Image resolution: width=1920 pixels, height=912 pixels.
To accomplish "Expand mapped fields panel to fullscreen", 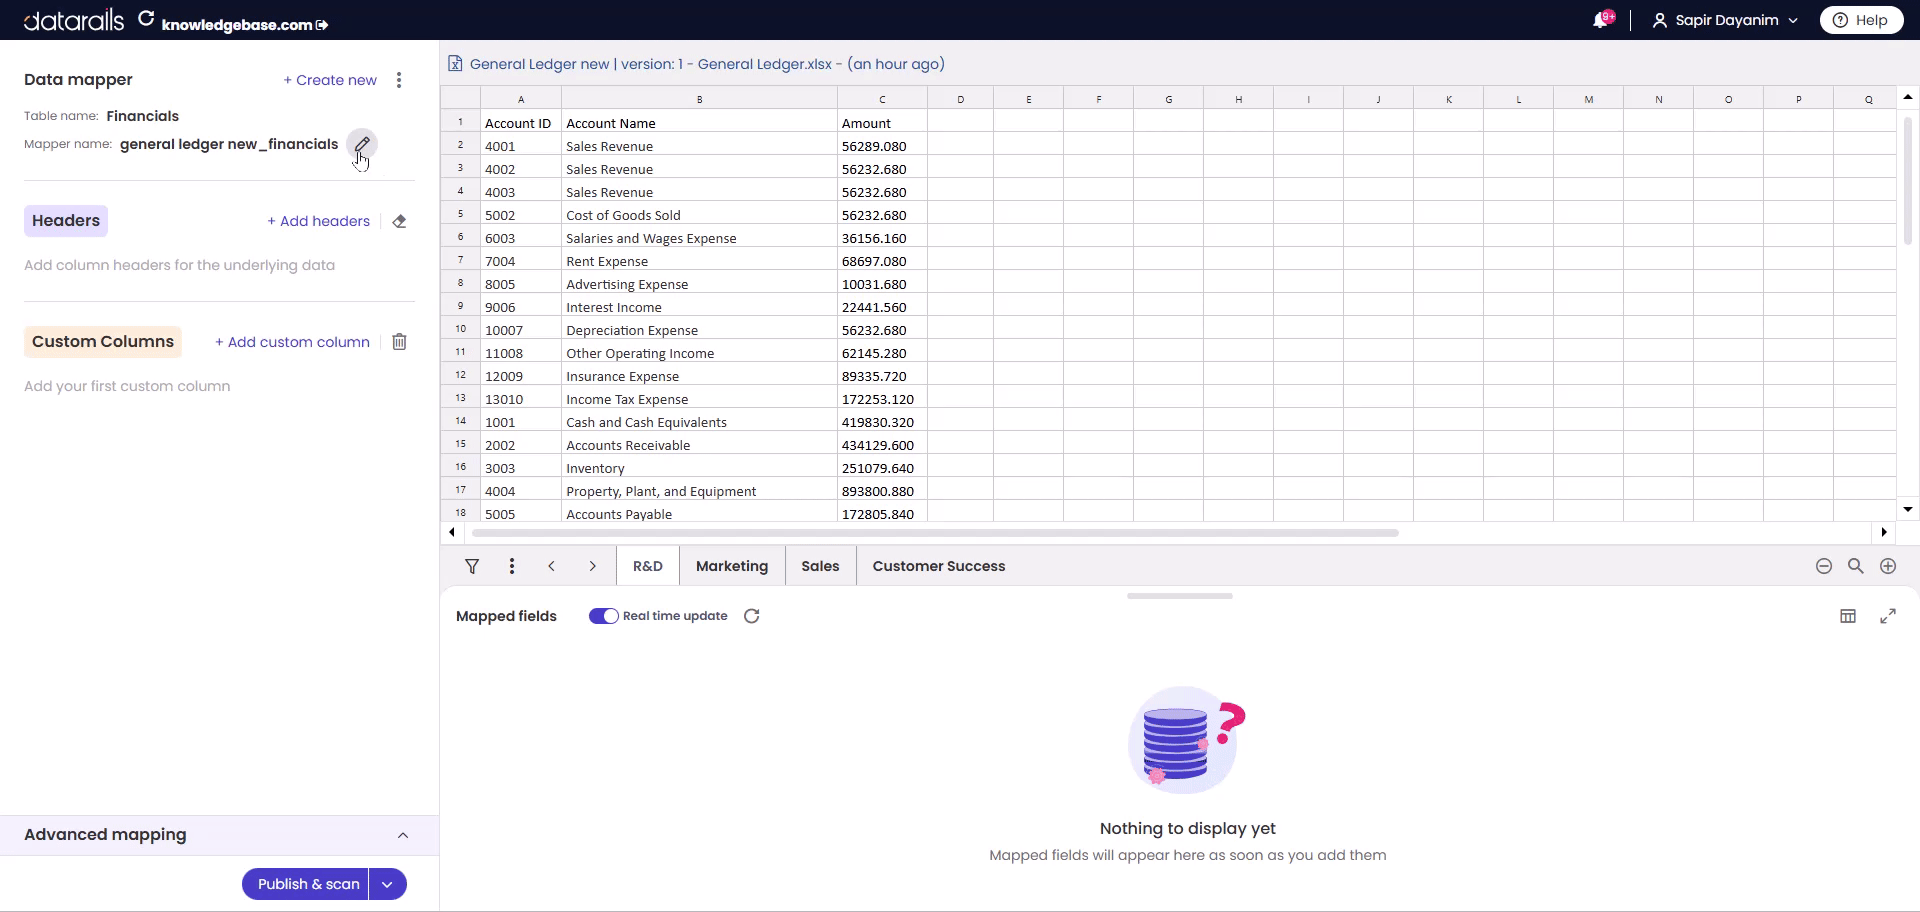I will pos(1889,616).
